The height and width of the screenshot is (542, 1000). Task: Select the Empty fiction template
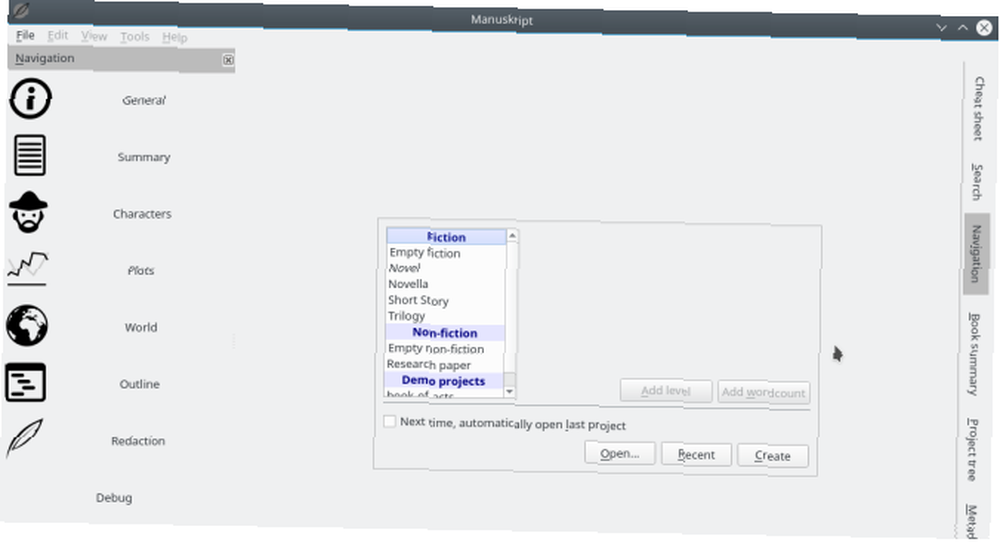tap(446, 253)
